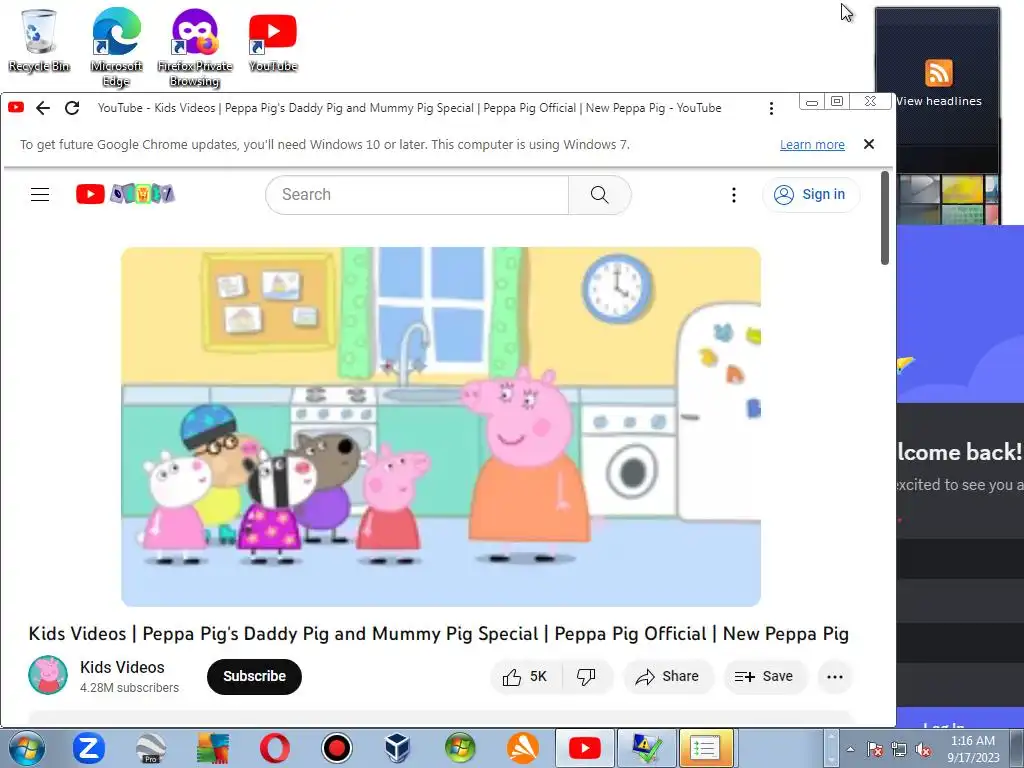Click the search magnifier button
1024x768 pixels.
click(600, 195)
